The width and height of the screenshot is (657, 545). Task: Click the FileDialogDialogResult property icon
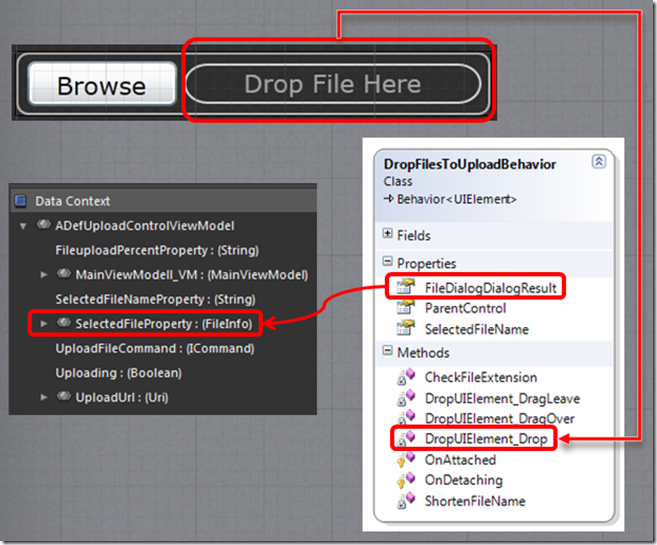click(405, 287)
